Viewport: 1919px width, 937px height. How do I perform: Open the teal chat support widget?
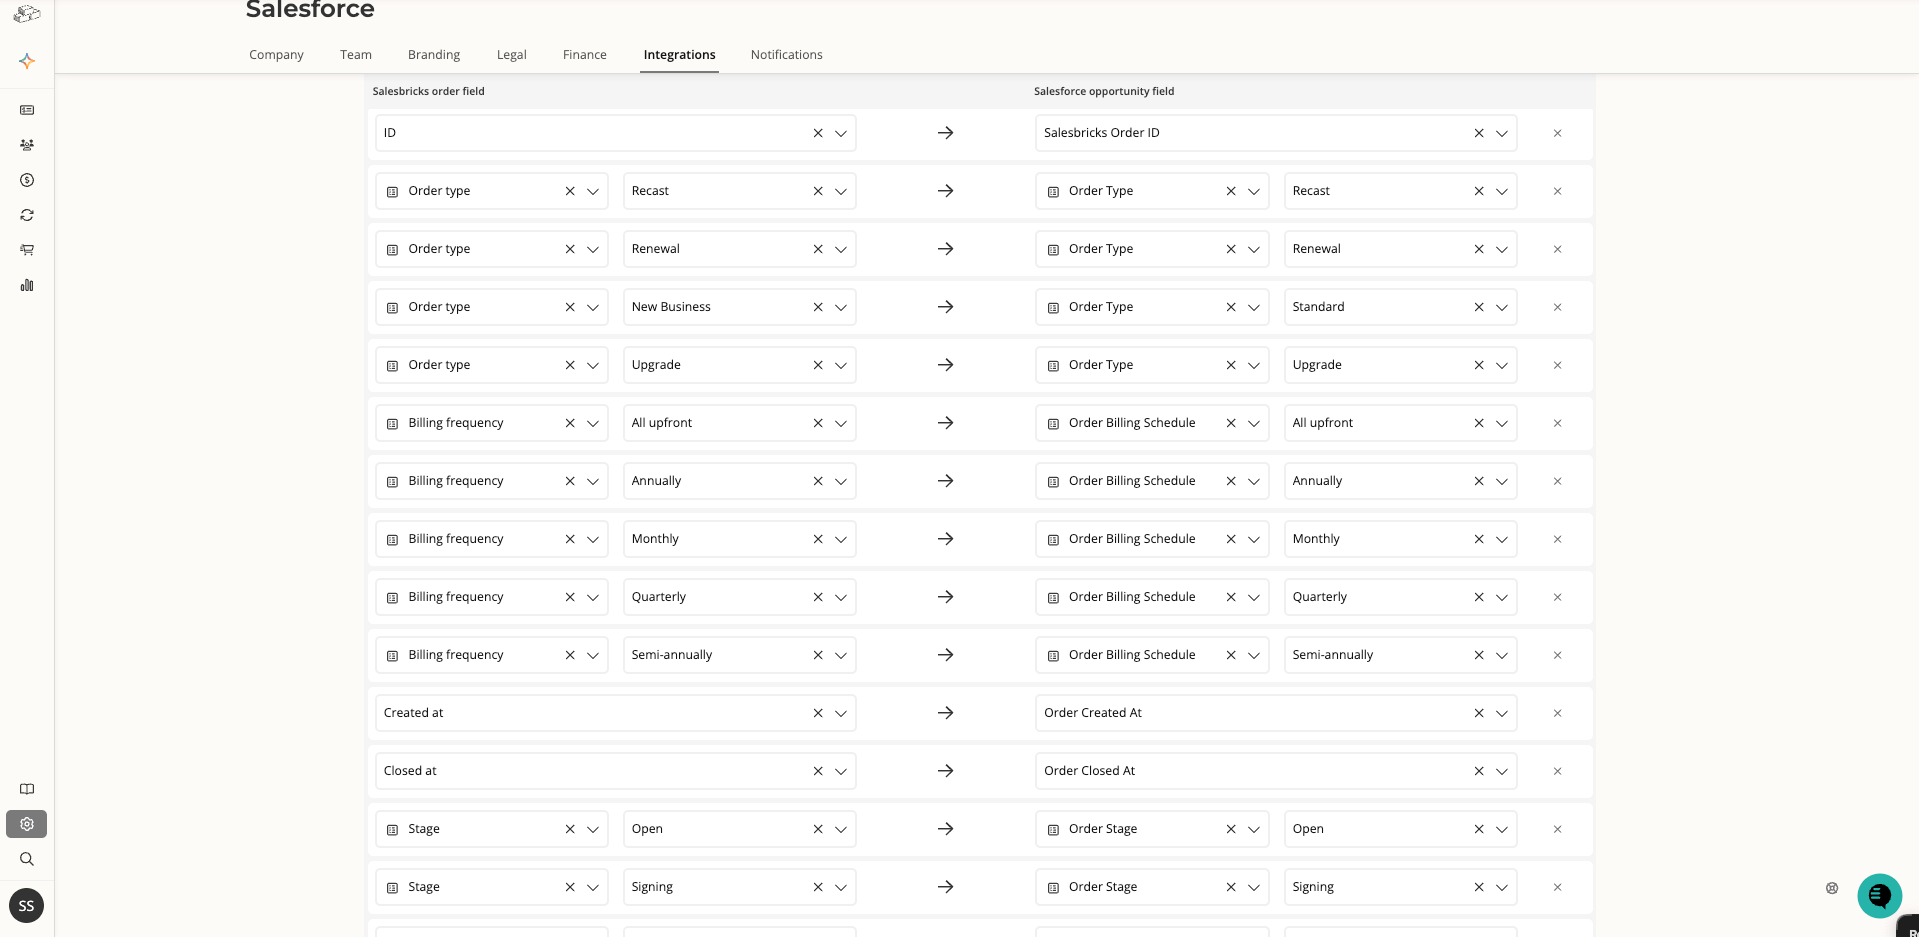[1879, 895]
